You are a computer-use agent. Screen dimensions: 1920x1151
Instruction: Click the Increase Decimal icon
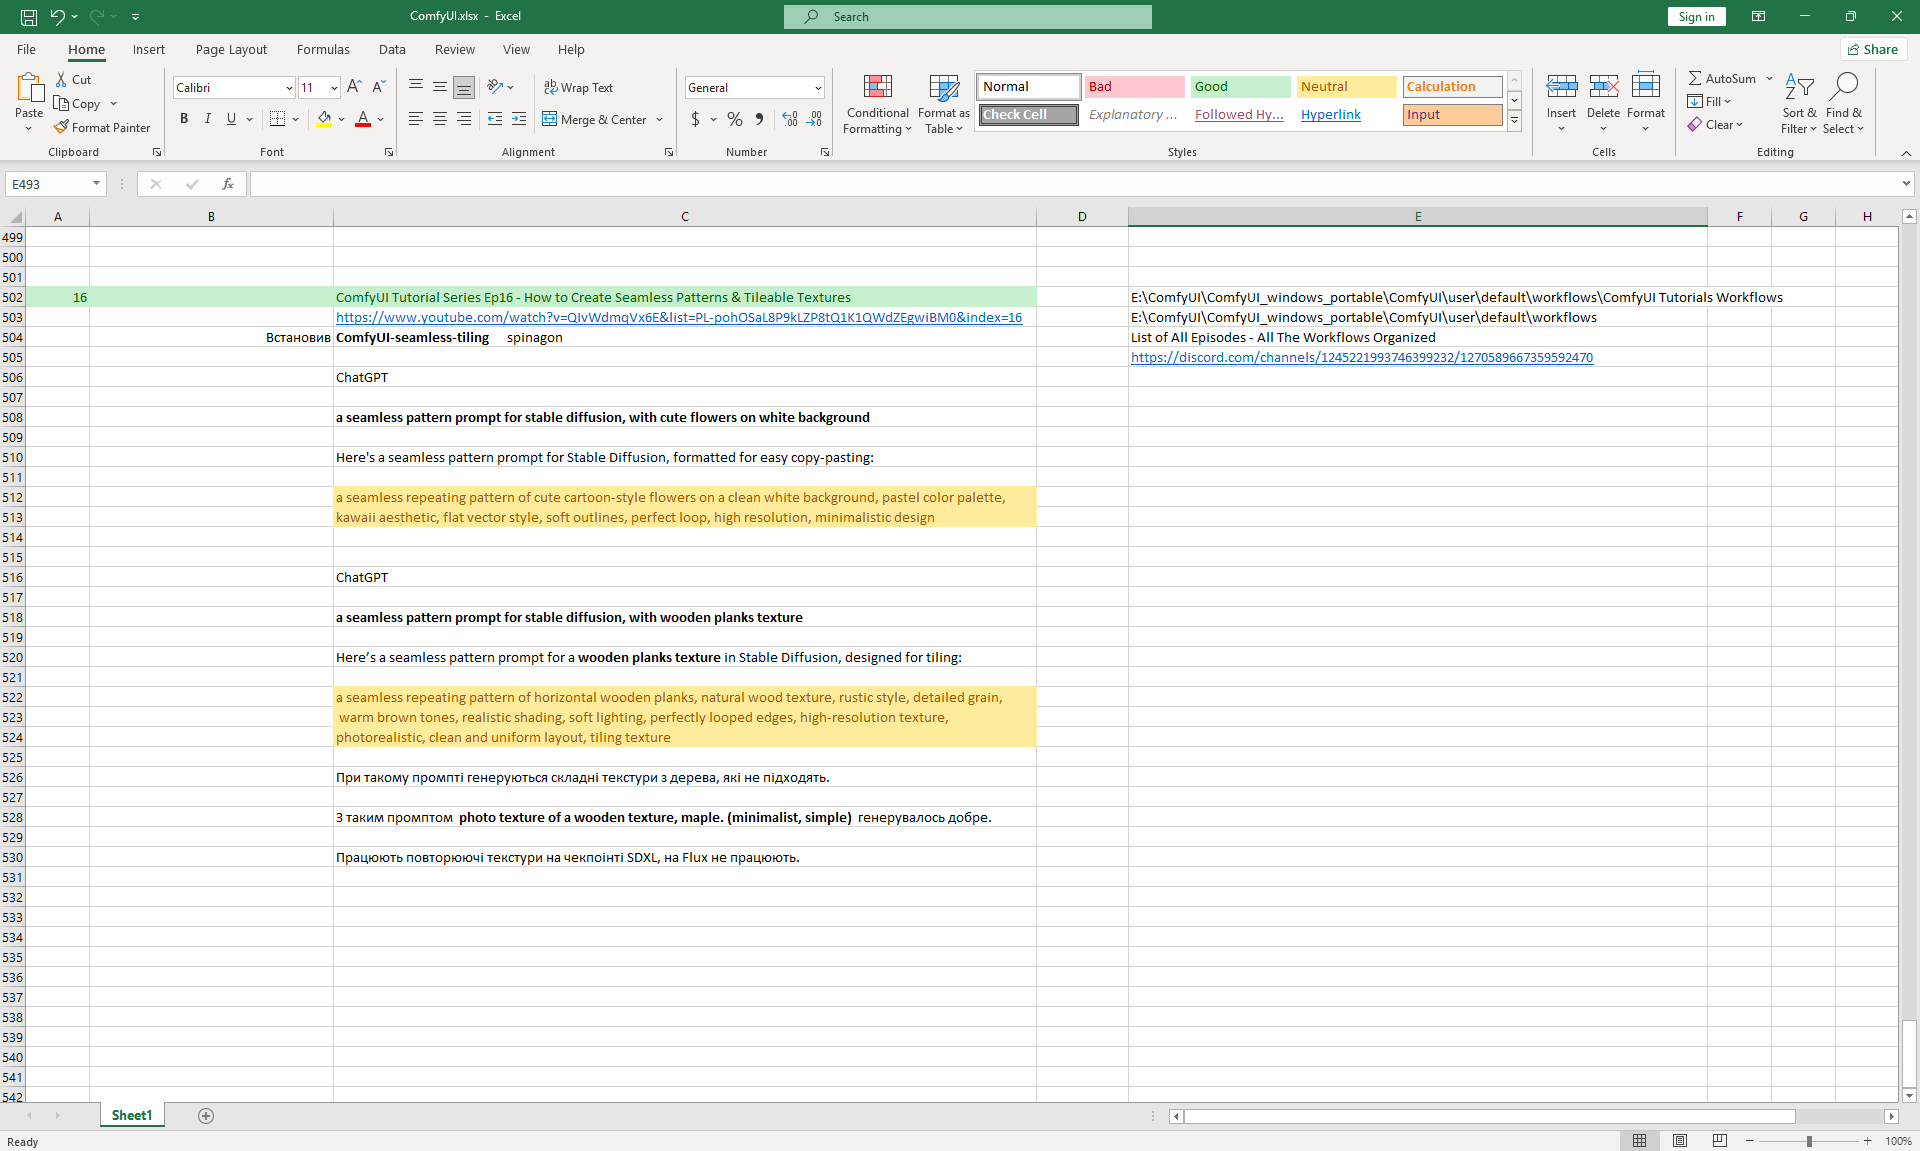(790, 119)
